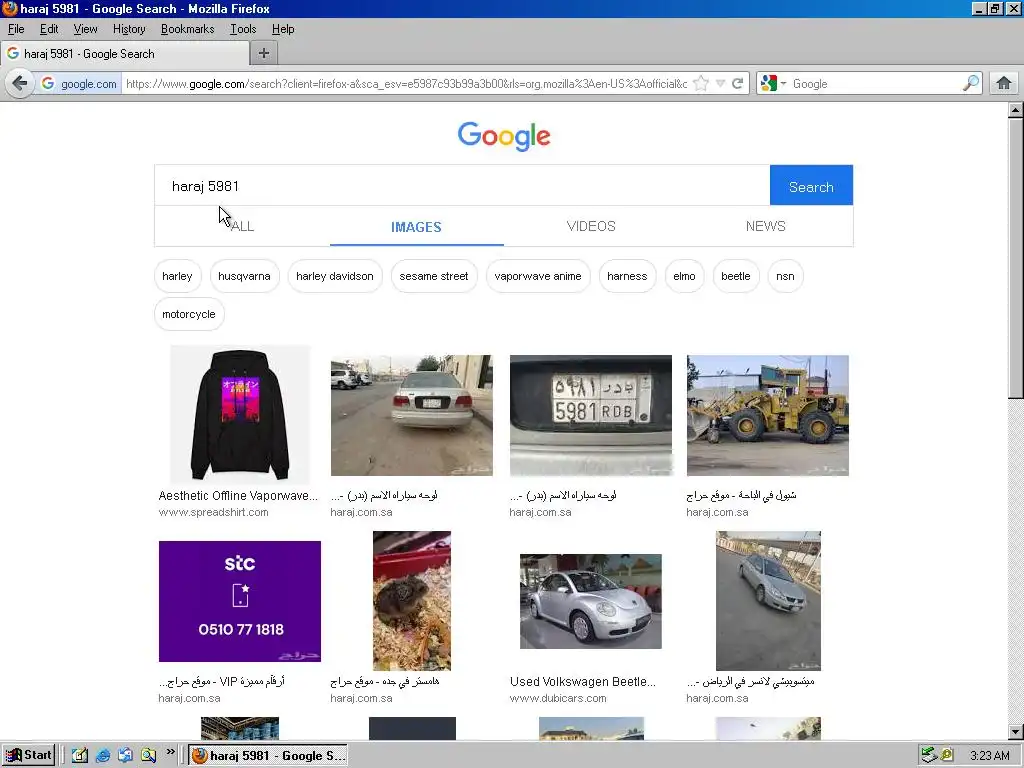Open the Mitsubishi Lancer parked car image

[x=768, y=600]
